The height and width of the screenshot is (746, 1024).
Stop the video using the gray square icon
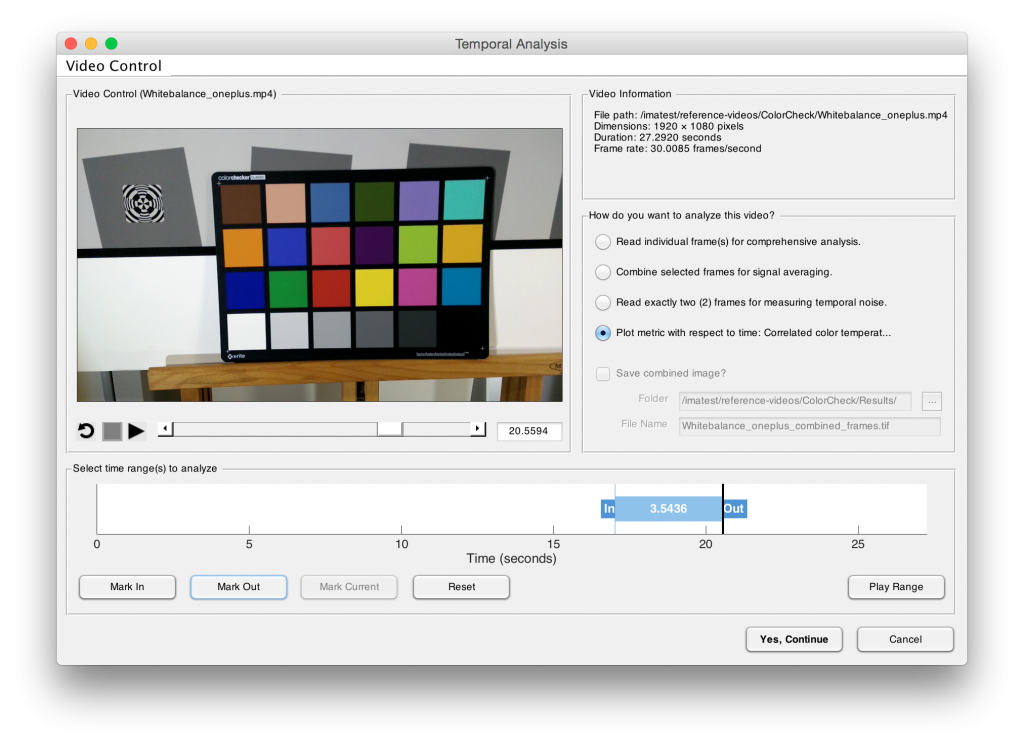tap(112, 431)
